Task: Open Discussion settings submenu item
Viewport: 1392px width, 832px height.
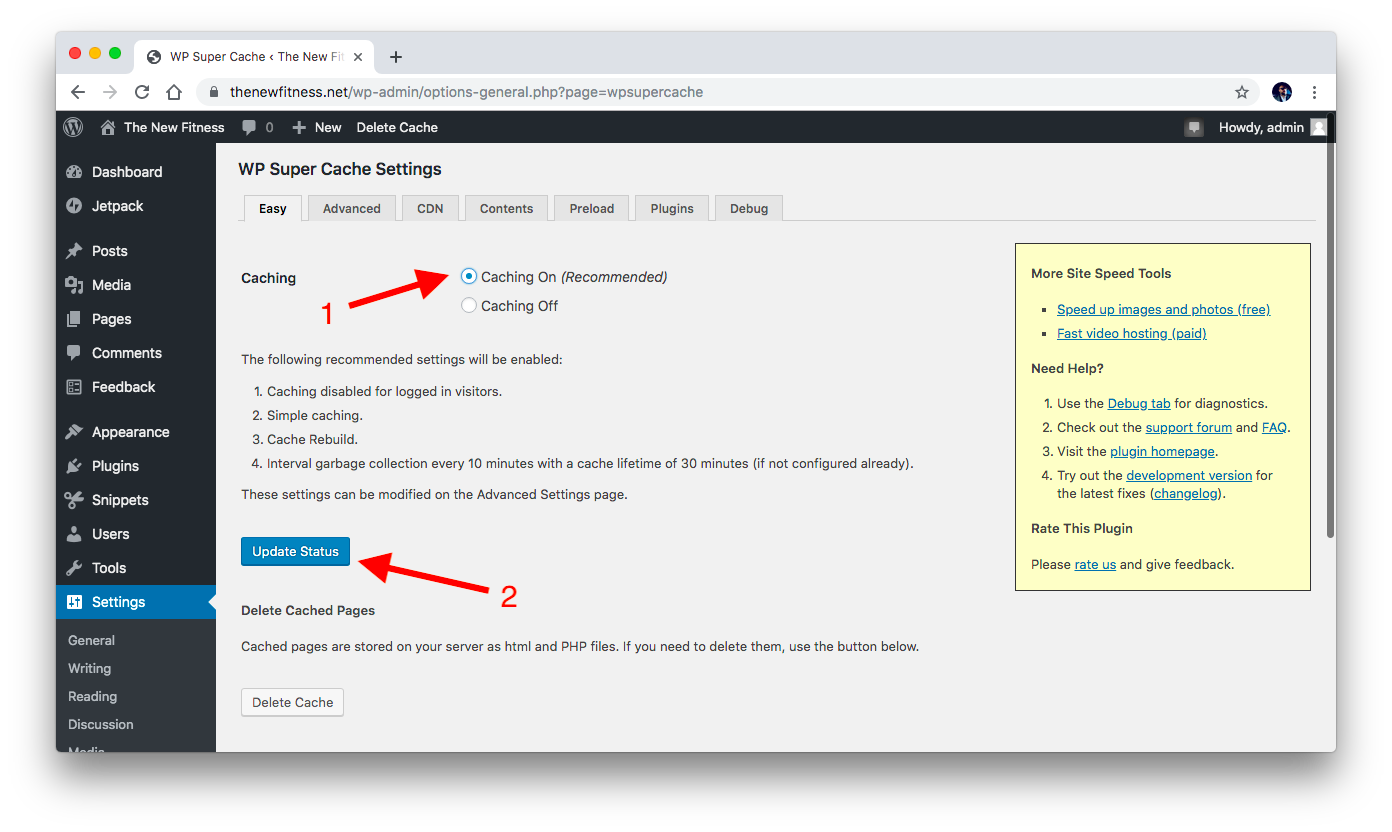Action: pos(100,724)
